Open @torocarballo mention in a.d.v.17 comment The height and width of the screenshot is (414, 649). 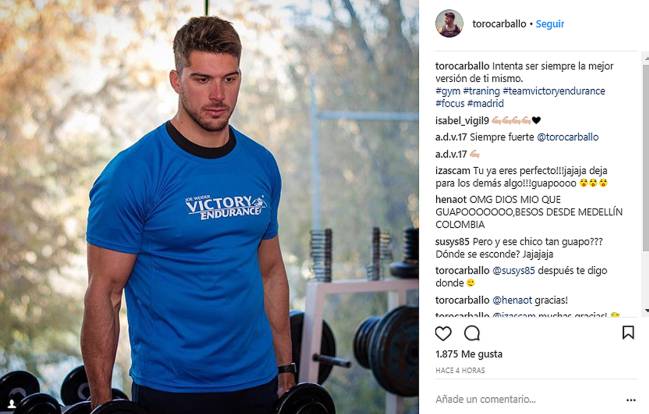(567, 137)
